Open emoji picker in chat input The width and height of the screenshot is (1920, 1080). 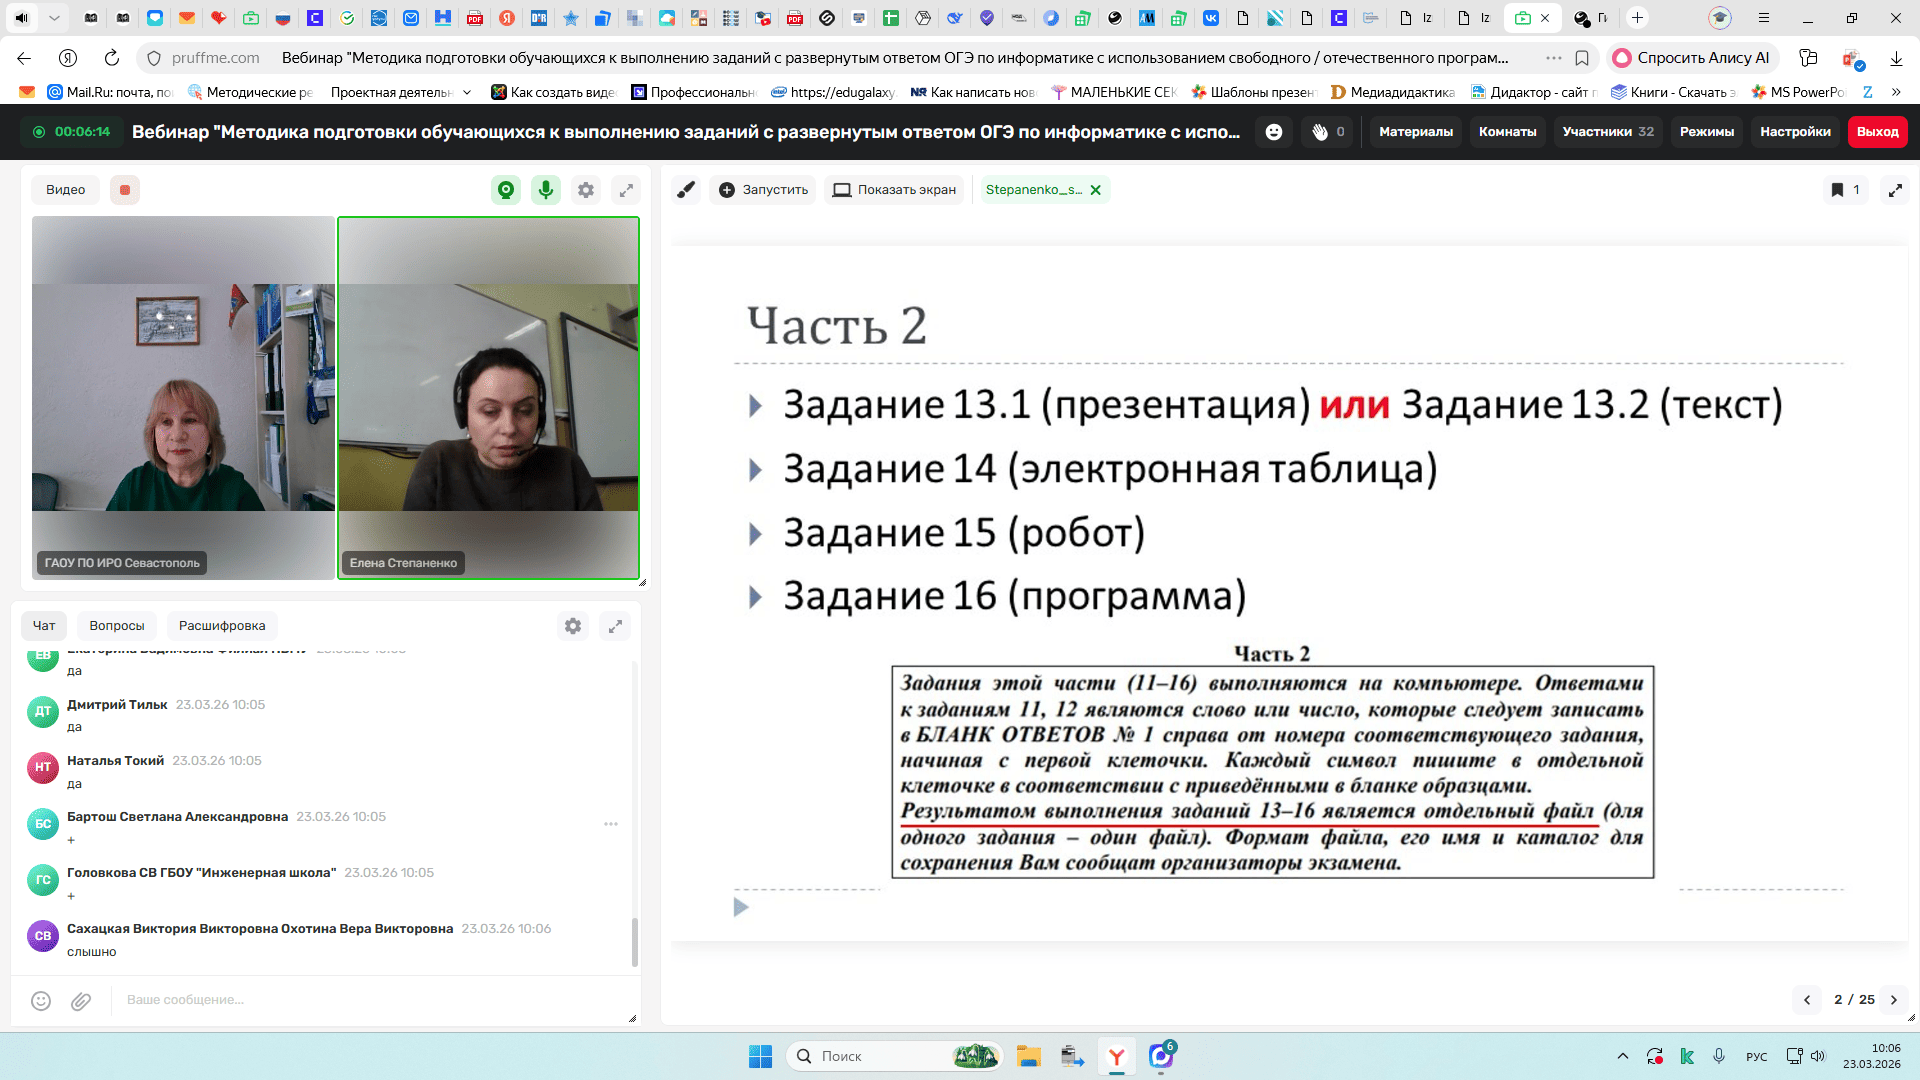tap(41, 1001)
